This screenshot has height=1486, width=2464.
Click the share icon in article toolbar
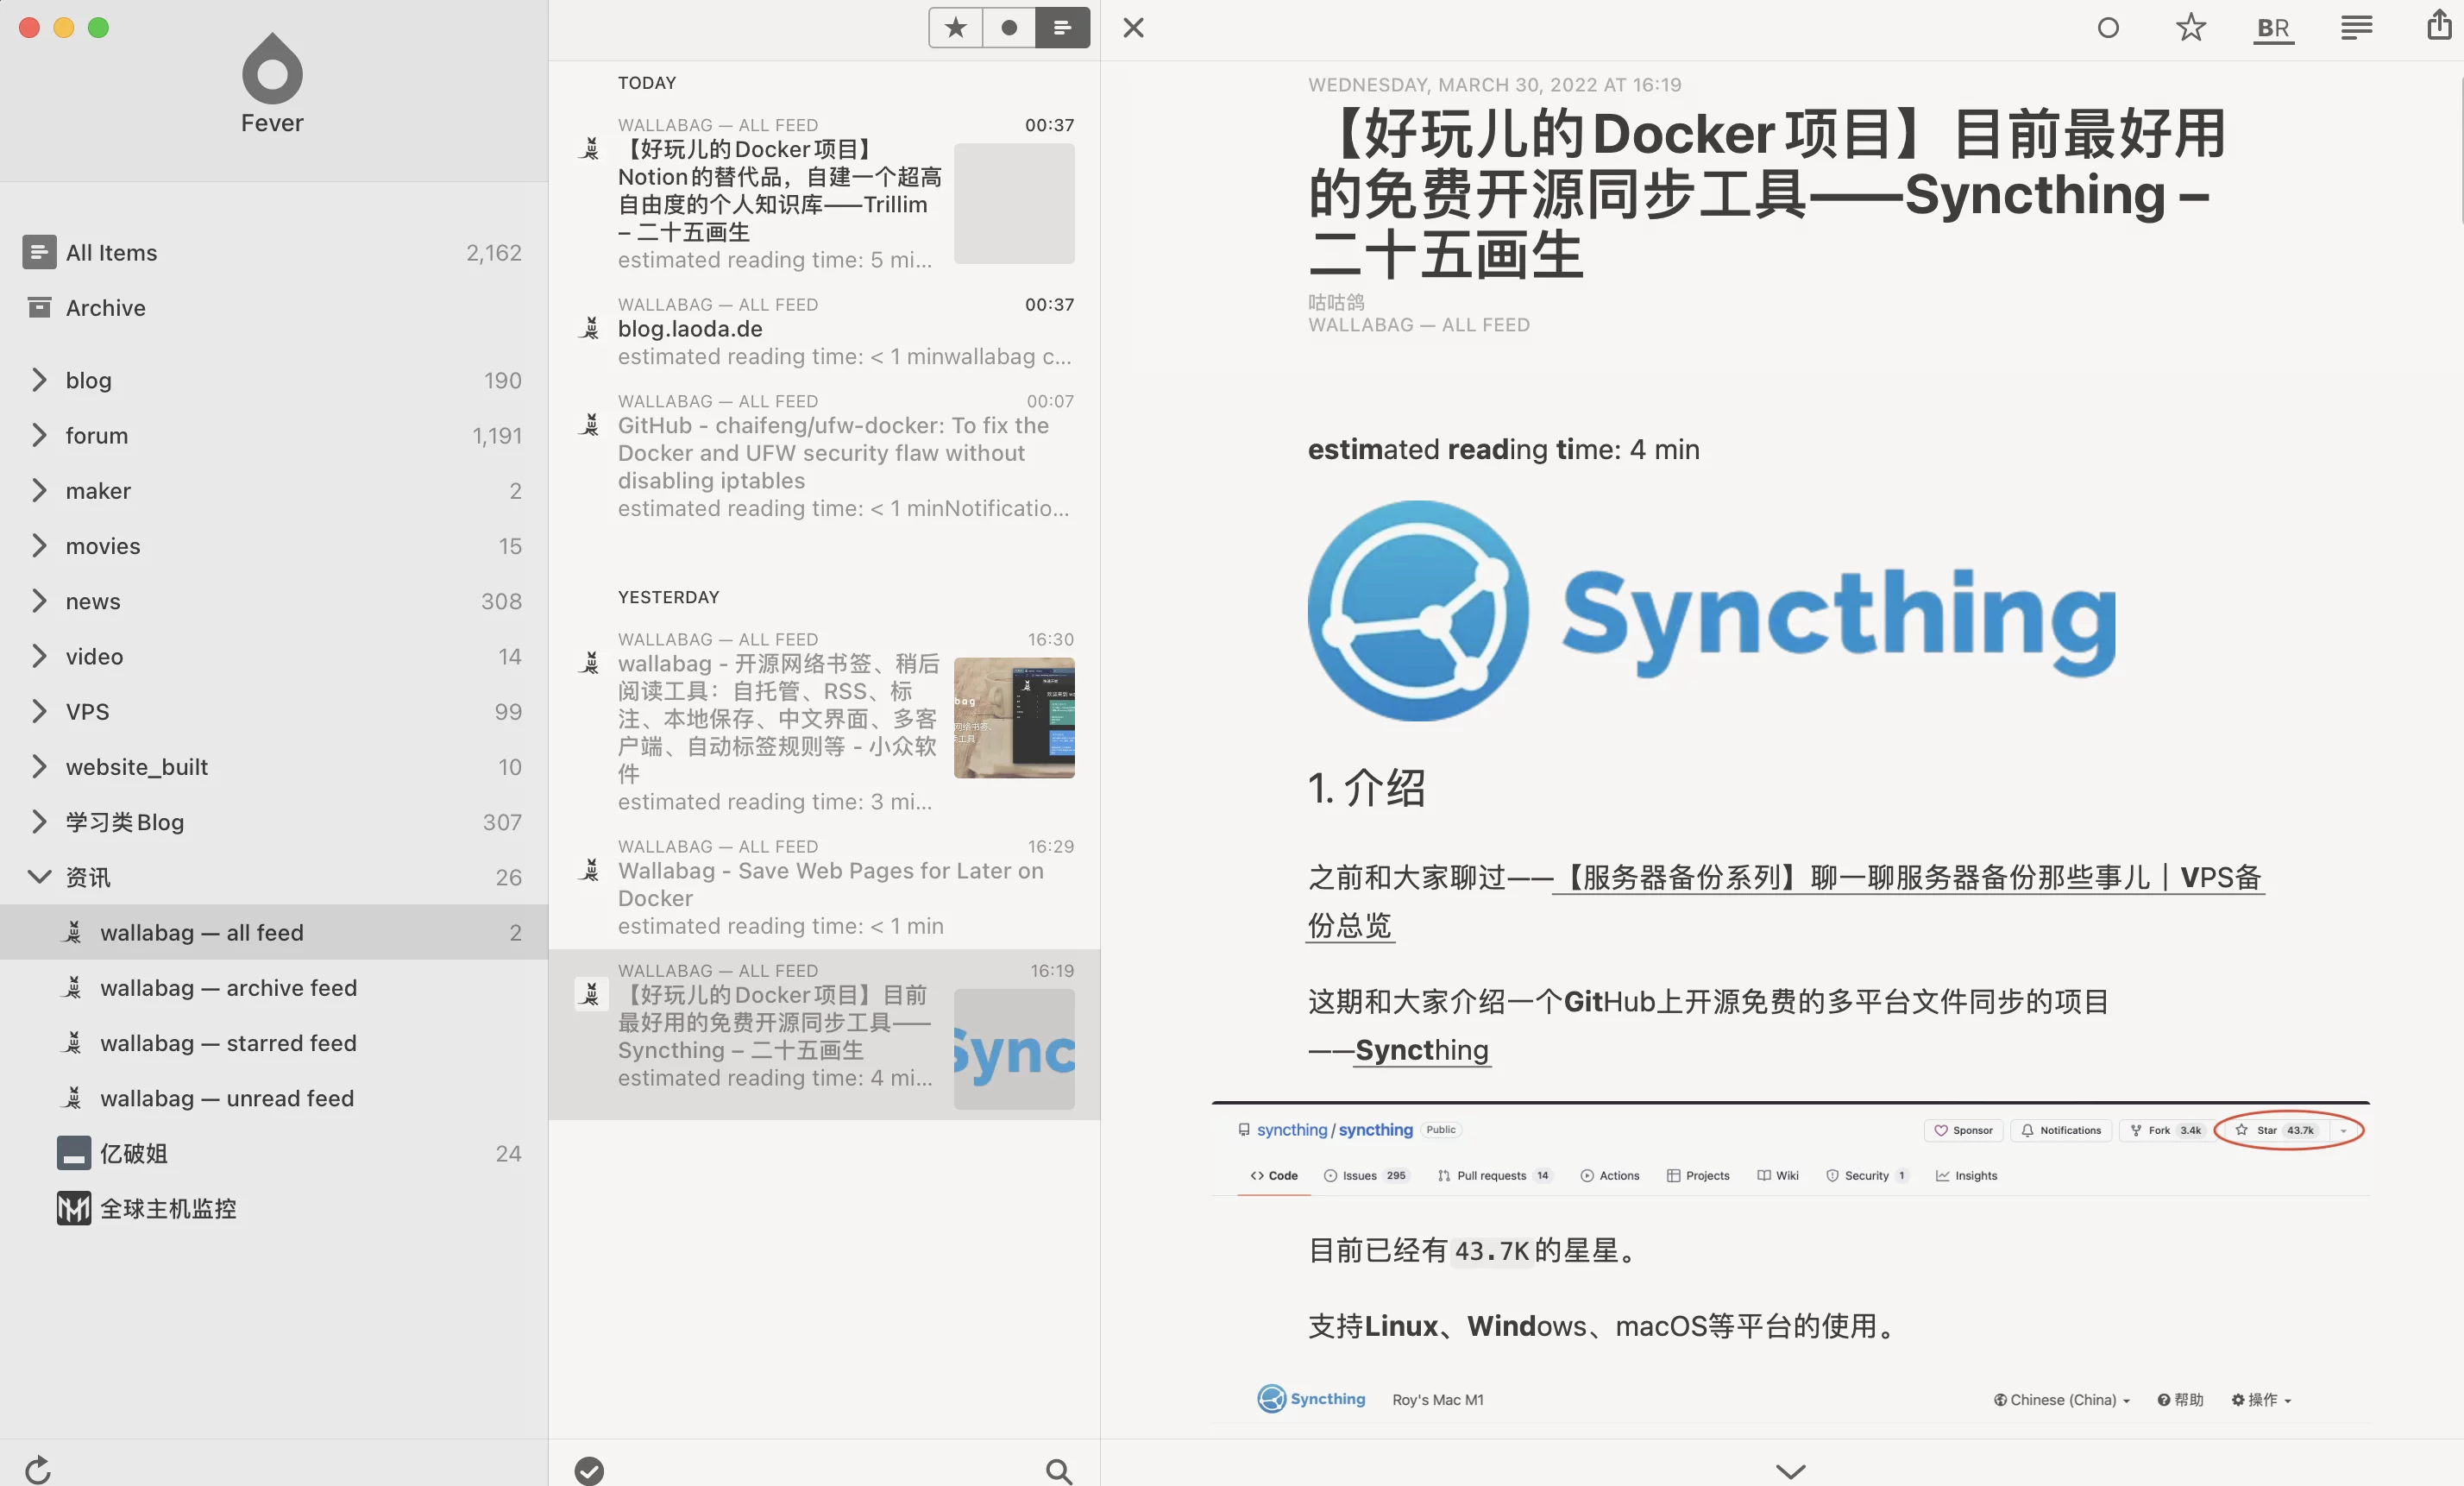pyautogui.click(x=2438, y=26)
